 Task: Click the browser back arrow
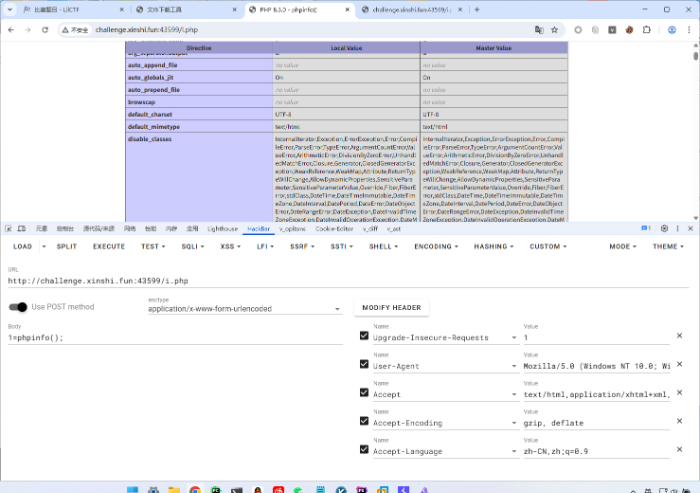(11, 30)
